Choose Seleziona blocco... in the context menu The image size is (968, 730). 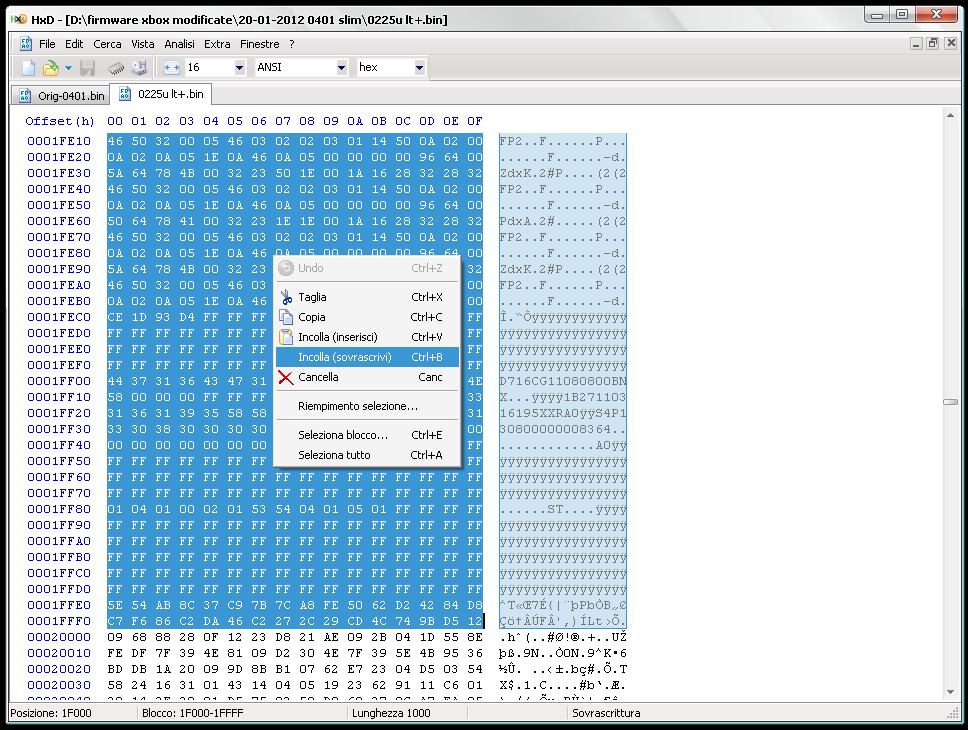pos(367,435)
